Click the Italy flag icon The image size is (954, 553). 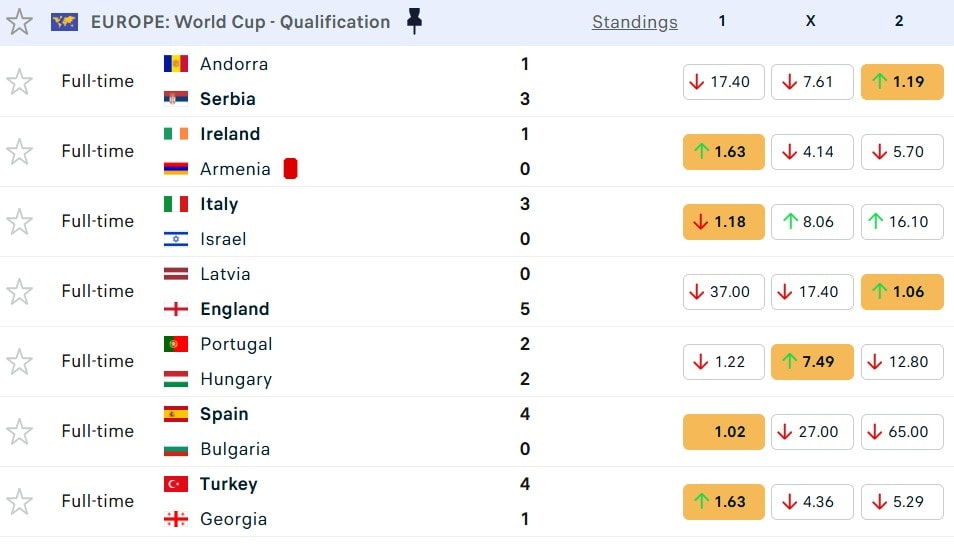176,204
